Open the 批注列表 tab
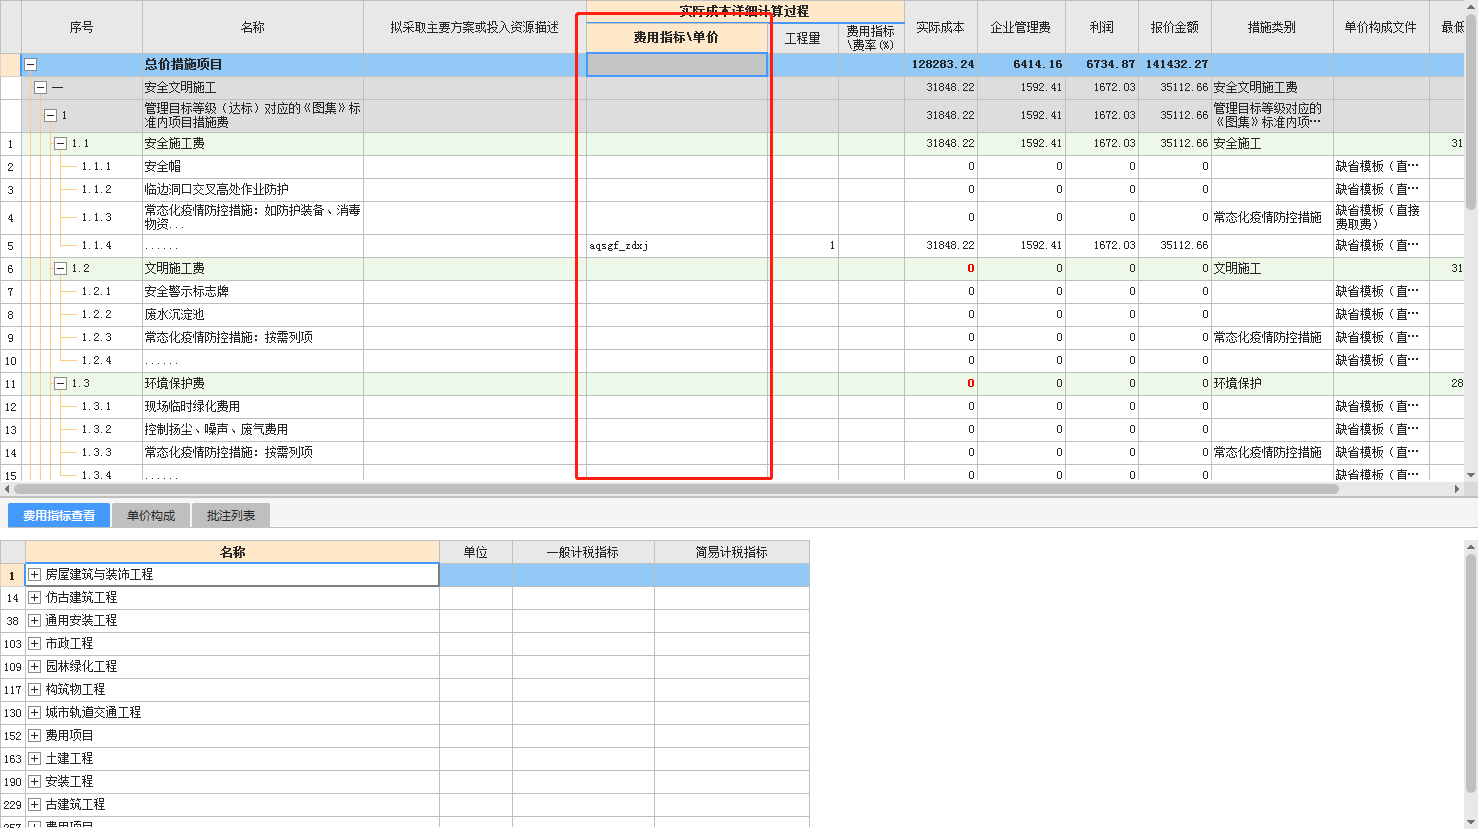The width and height of the screenshot is (1478, 829). pyautogui.click(x=231, y=515)
